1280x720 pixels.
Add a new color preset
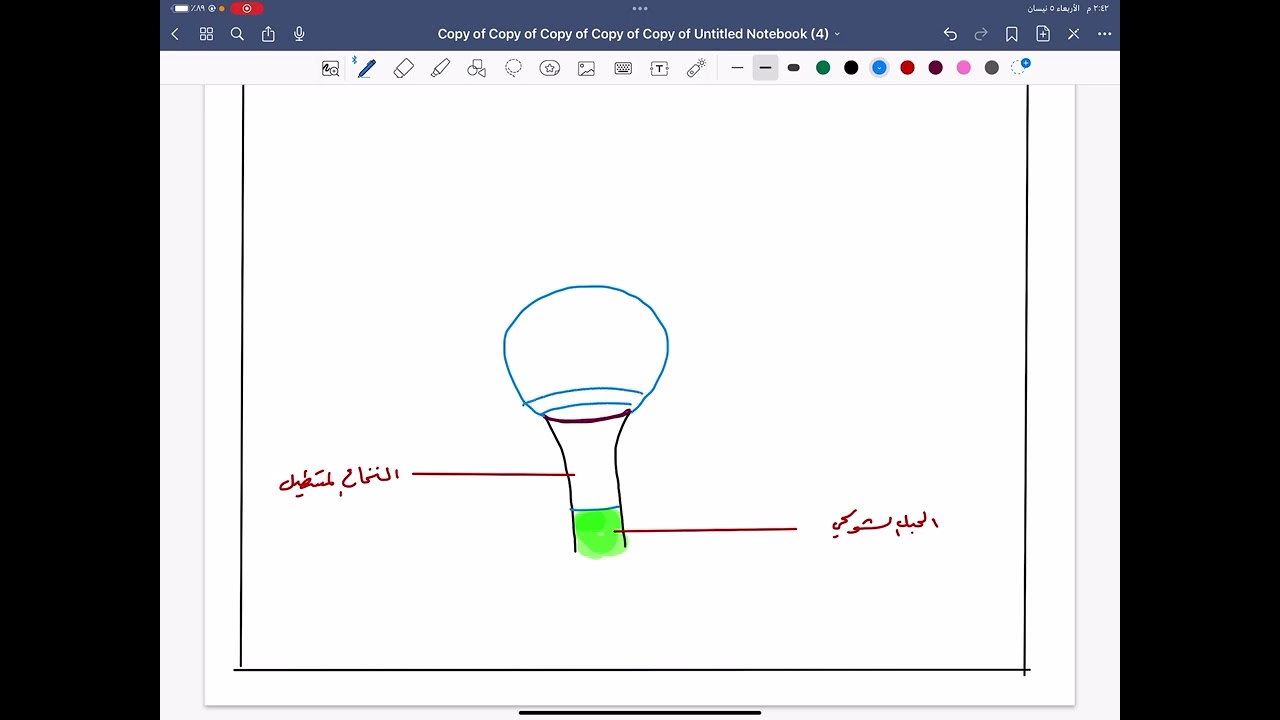coord(1020,67)
